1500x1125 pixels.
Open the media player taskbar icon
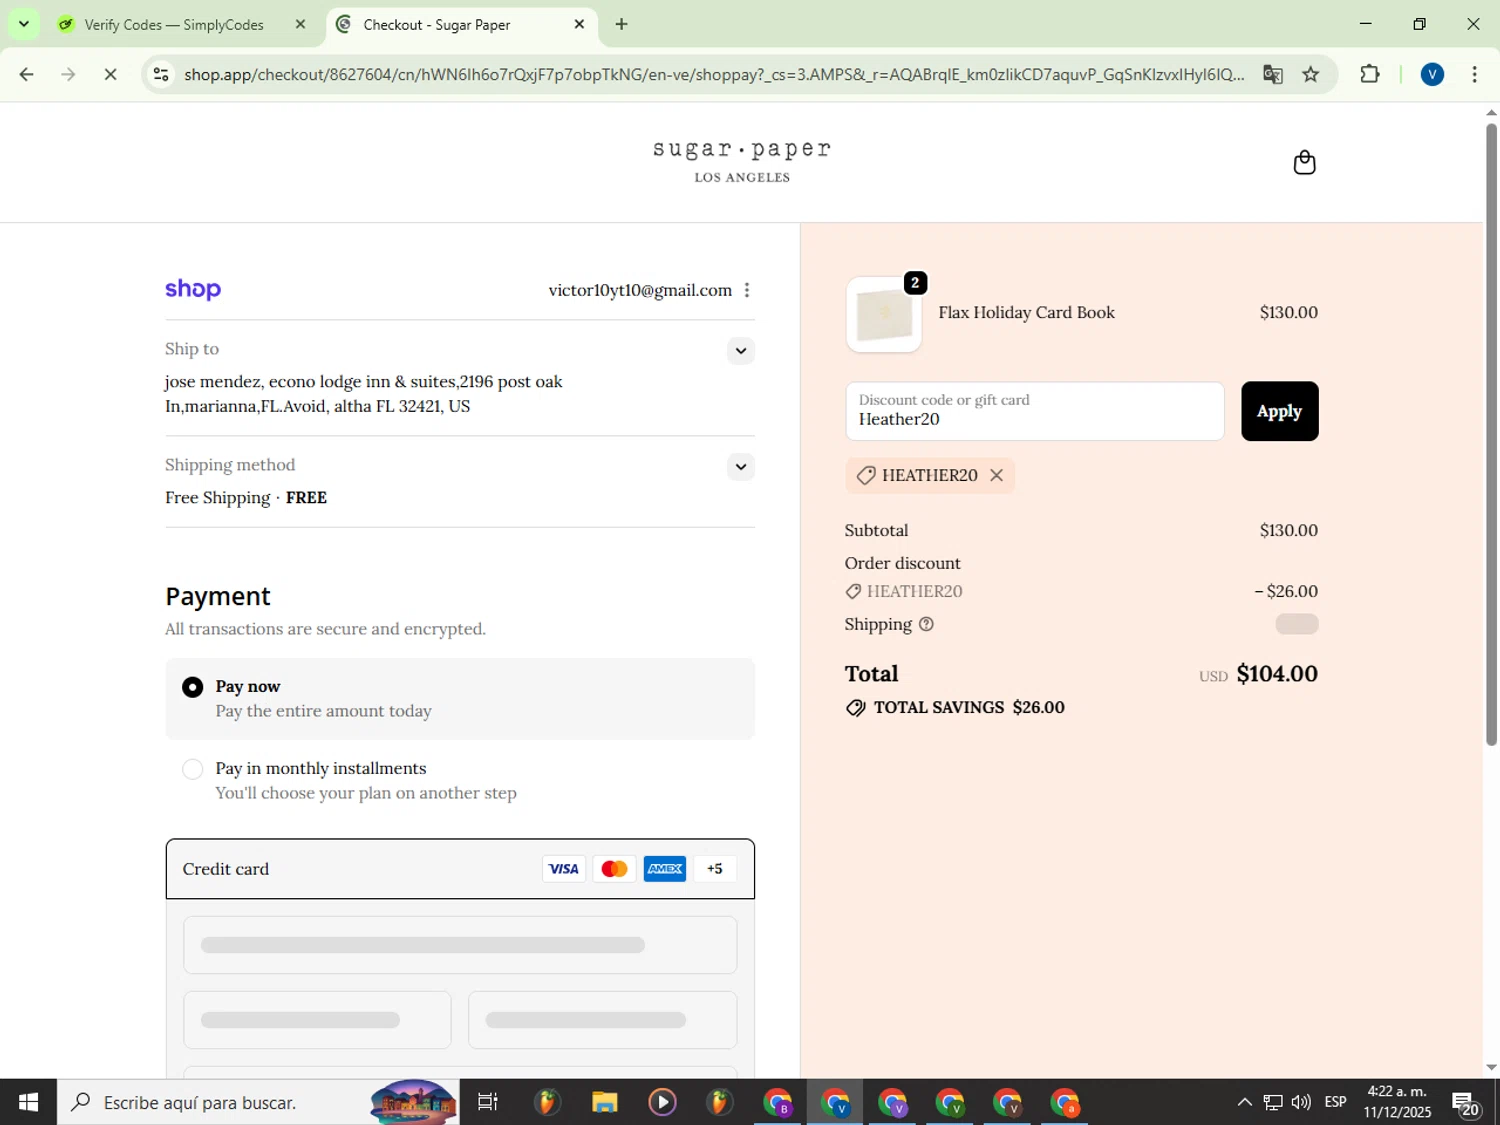[662, 1102]
